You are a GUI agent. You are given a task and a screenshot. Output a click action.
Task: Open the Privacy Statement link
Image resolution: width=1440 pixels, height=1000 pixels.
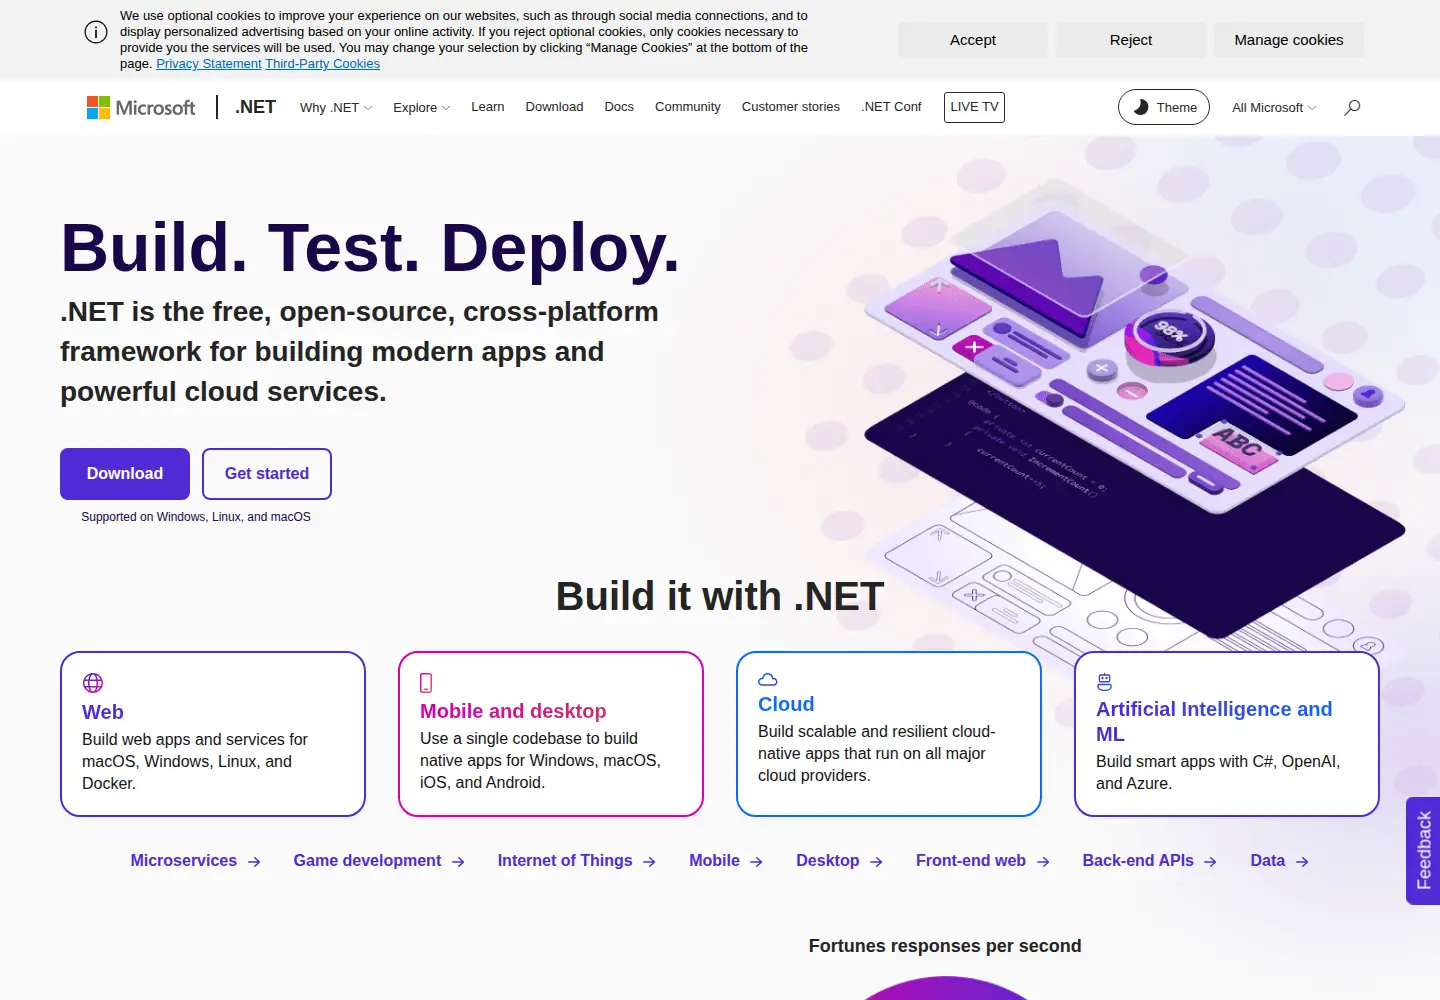click(x=209, y=64)
